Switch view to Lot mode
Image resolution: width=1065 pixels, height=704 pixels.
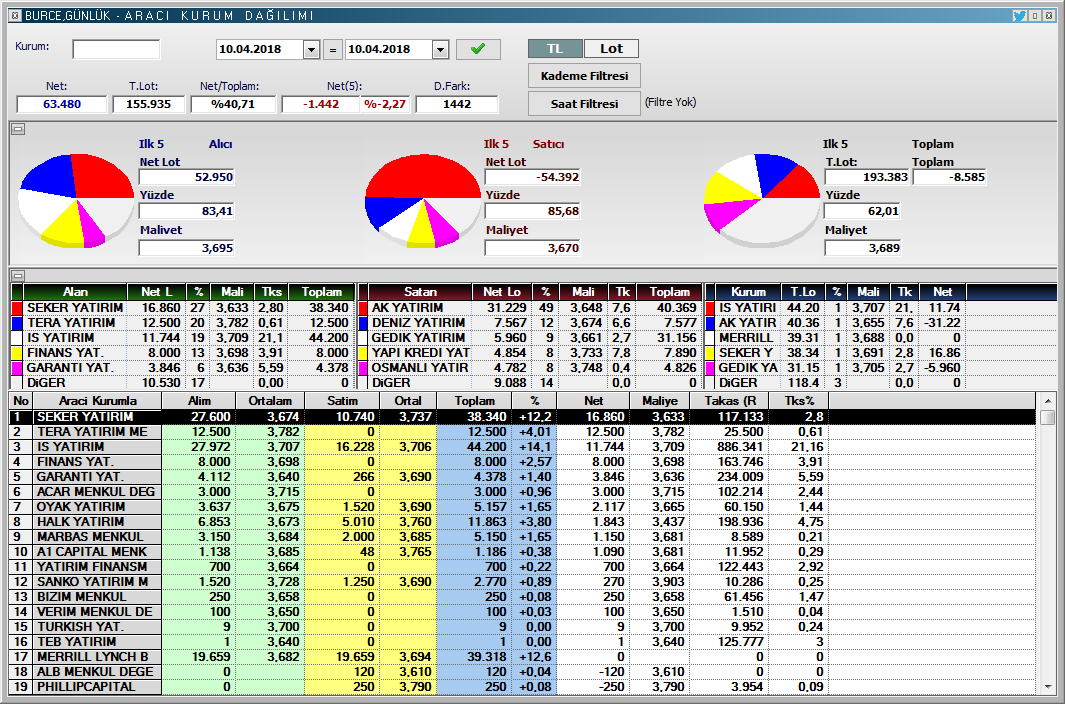[611, 48]
